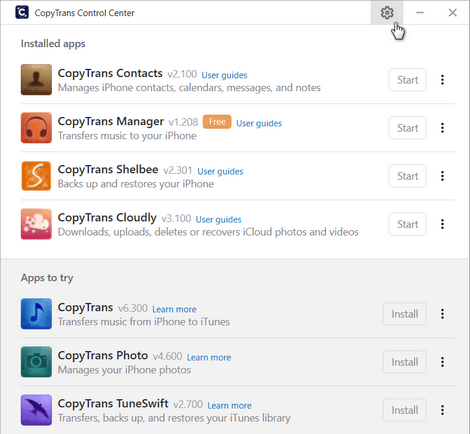Open more options for CopyTrans Manager

[x=442, y=128]
